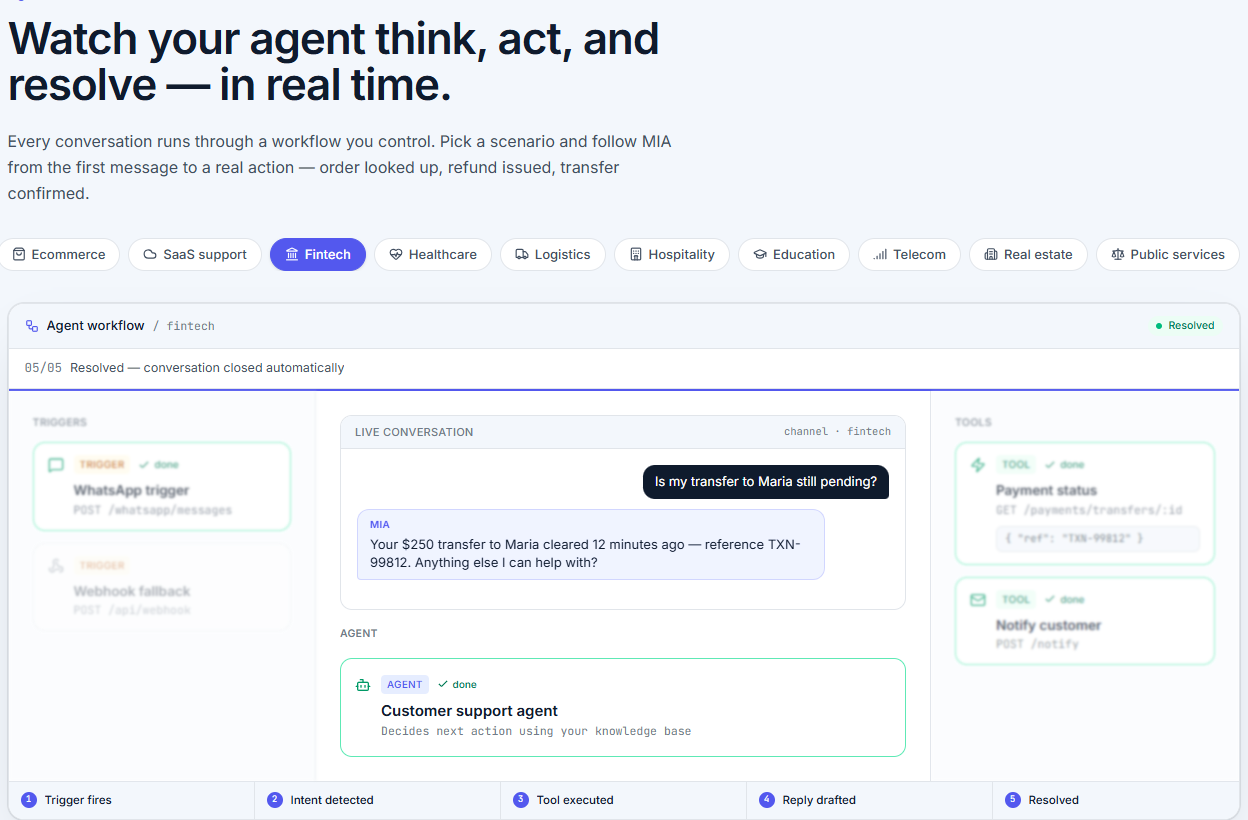Jump to step 5 Resolved

pyautogui.click(x=1115, y=800)
